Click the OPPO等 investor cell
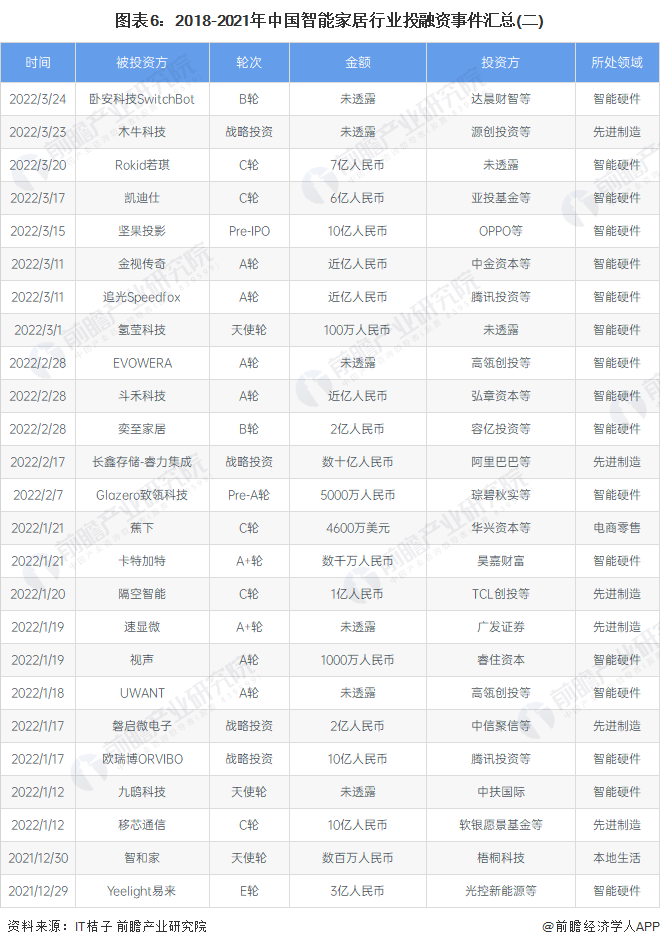Image resolution: width=660 pixels, height=947 pixels. (501, 231)
